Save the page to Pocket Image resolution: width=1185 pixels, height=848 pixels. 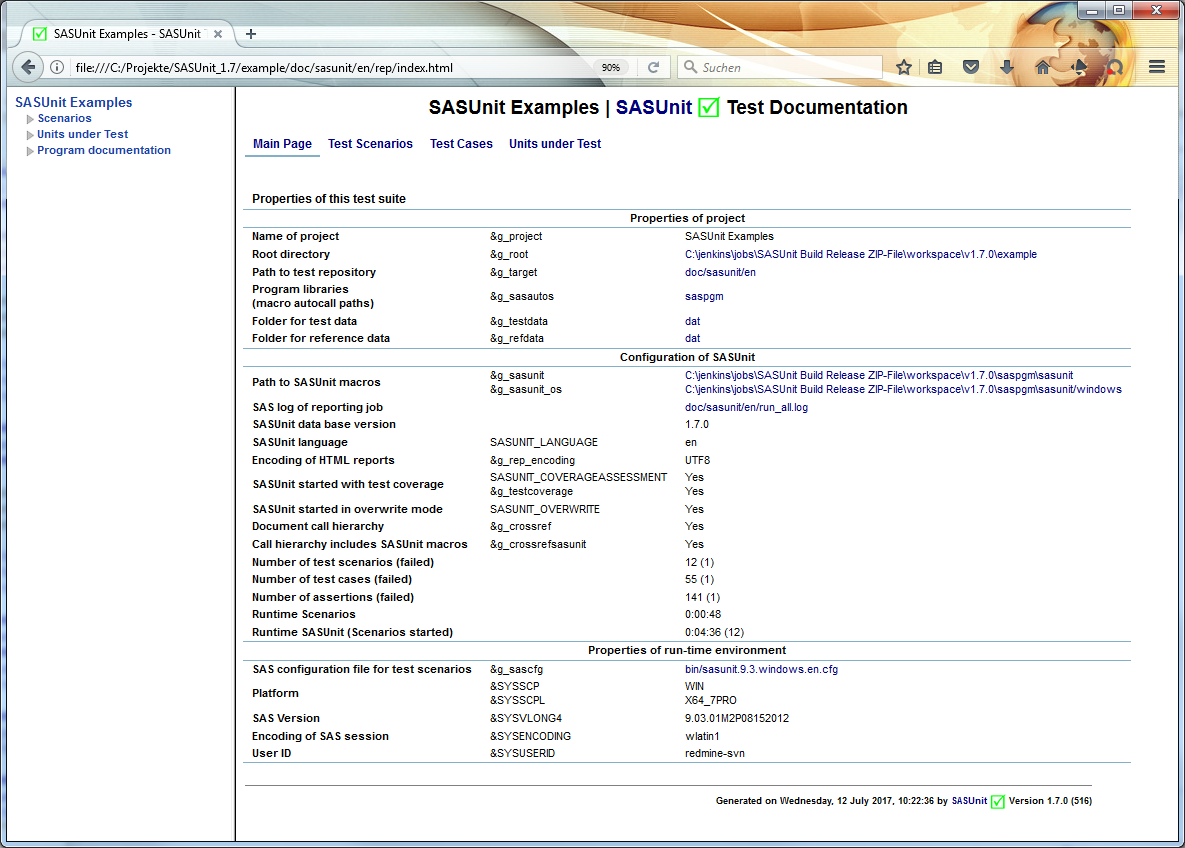[971, 67]
